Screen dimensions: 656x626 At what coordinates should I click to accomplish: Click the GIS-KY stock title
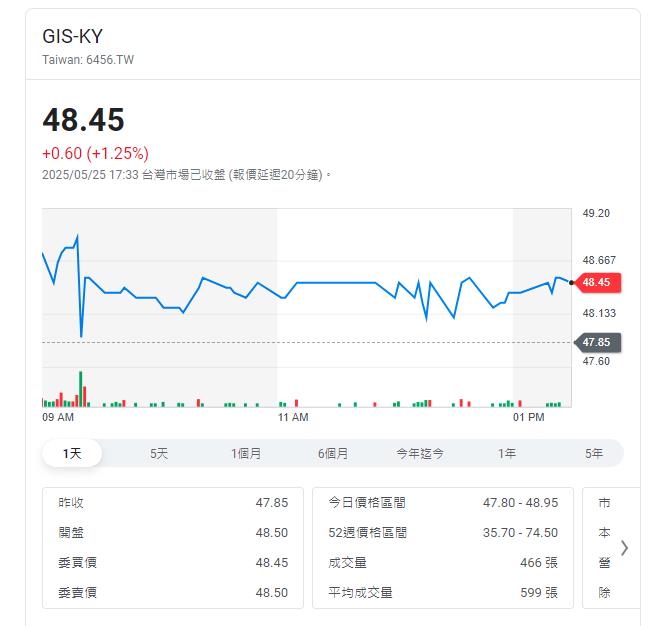coord(72,36)
